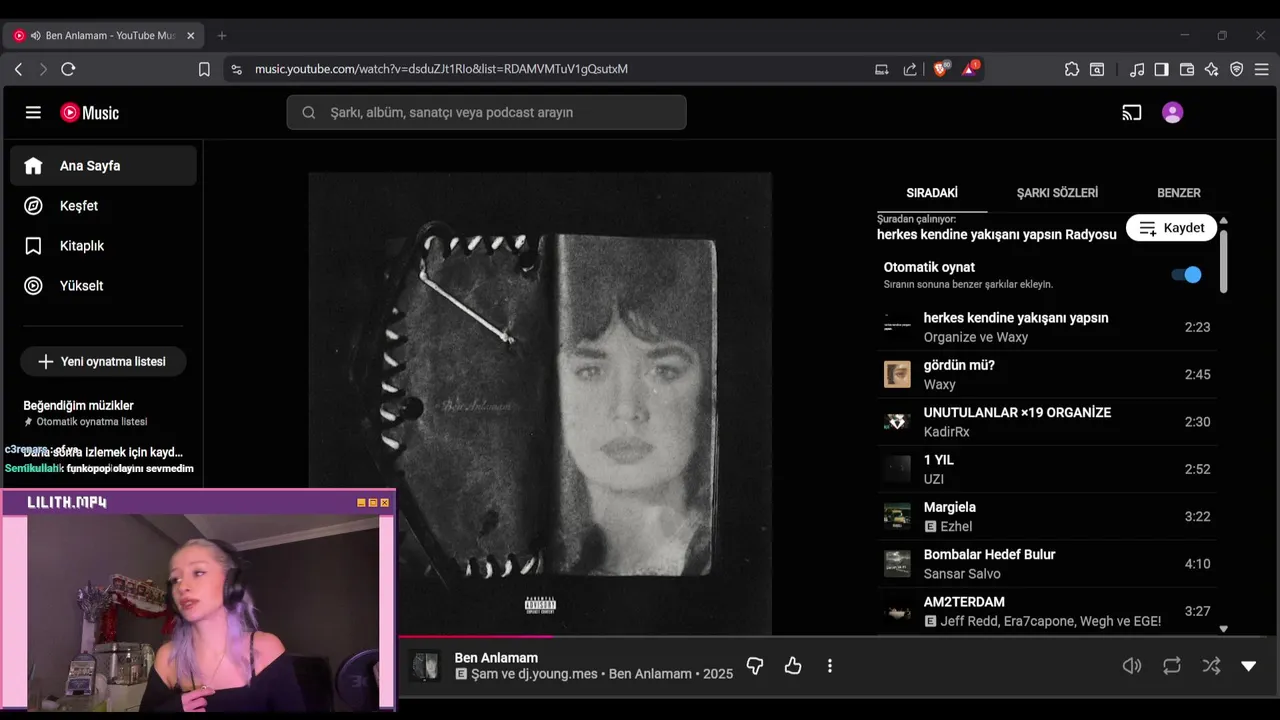Click the browser address bar URL
The image size is (1280, 720).
point(441,69)
